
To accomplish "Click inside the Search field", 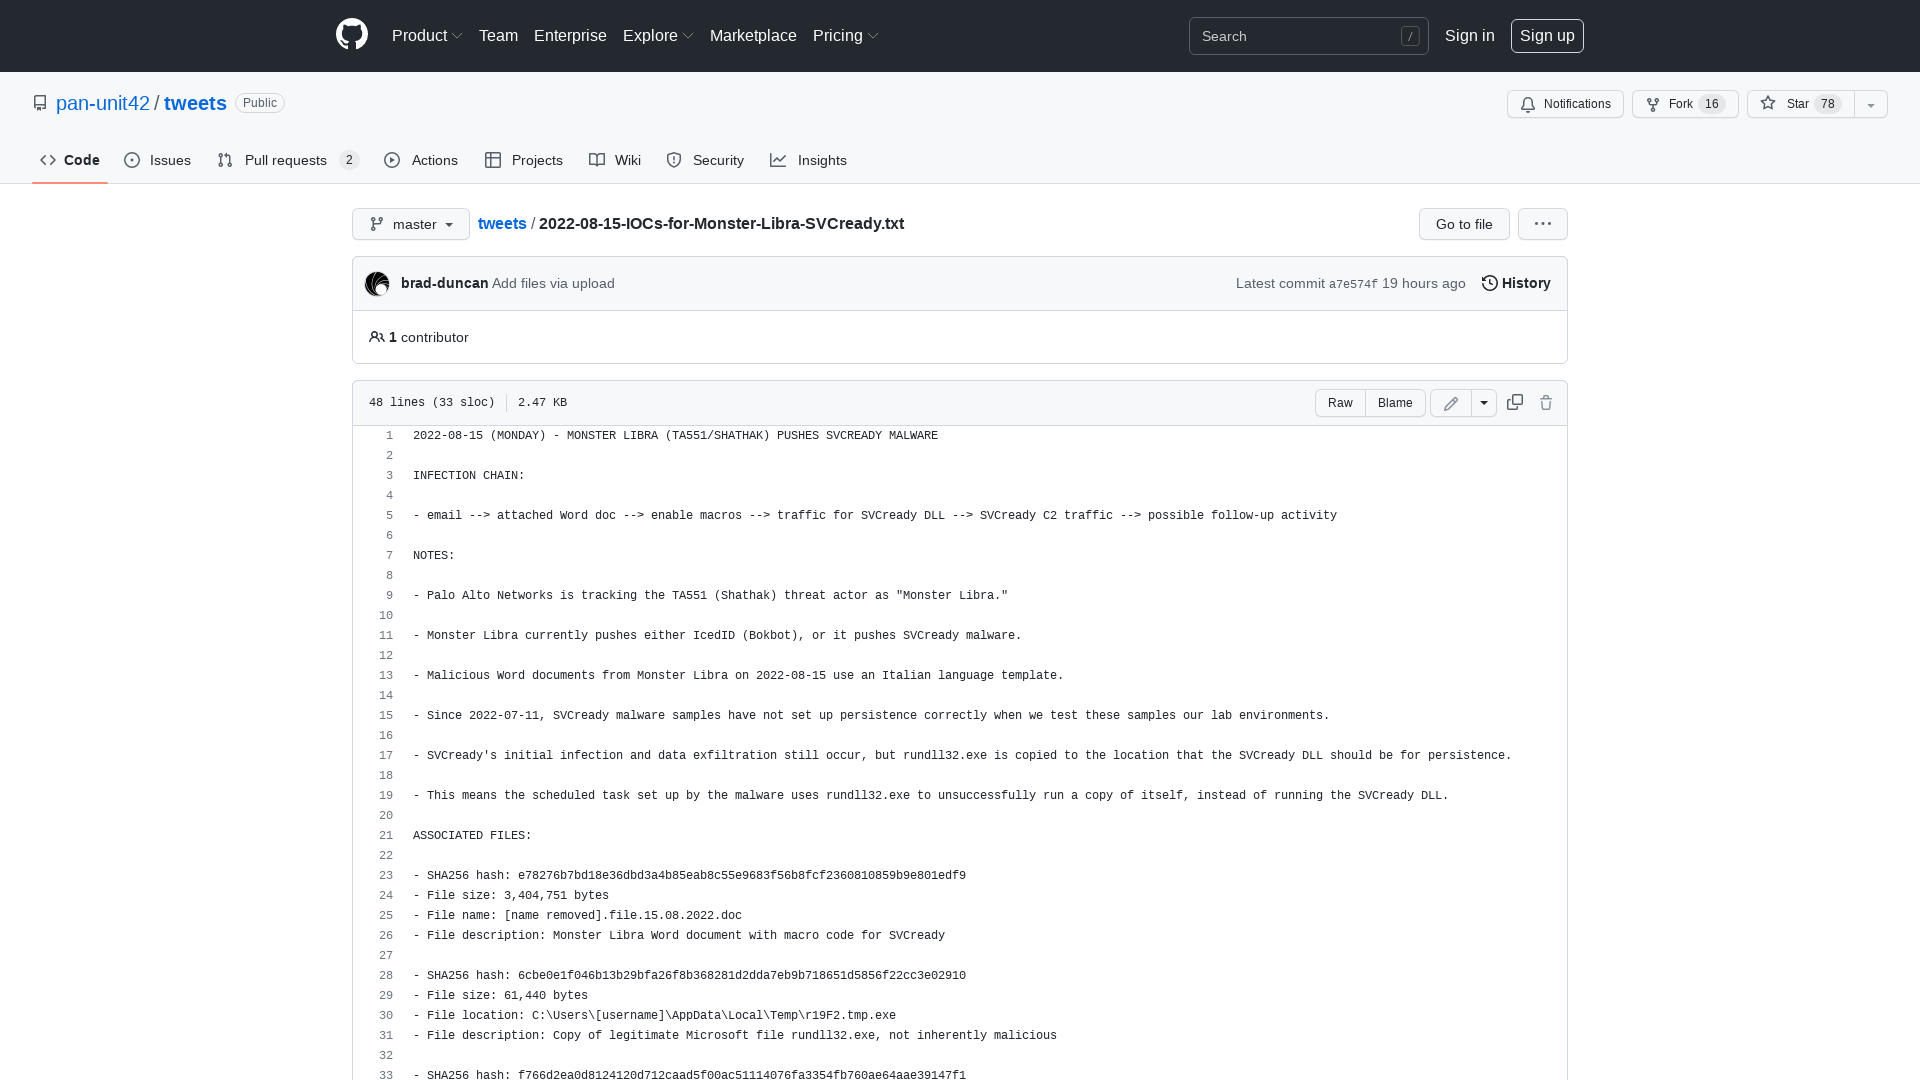I will (1300, 36).
